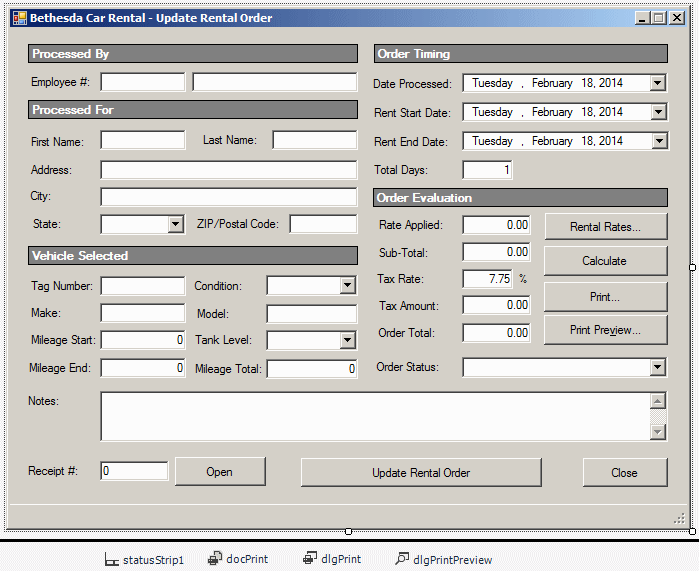The image size is (699, 571).
Task: Click the Rental Rates... button
Action: 605,226
